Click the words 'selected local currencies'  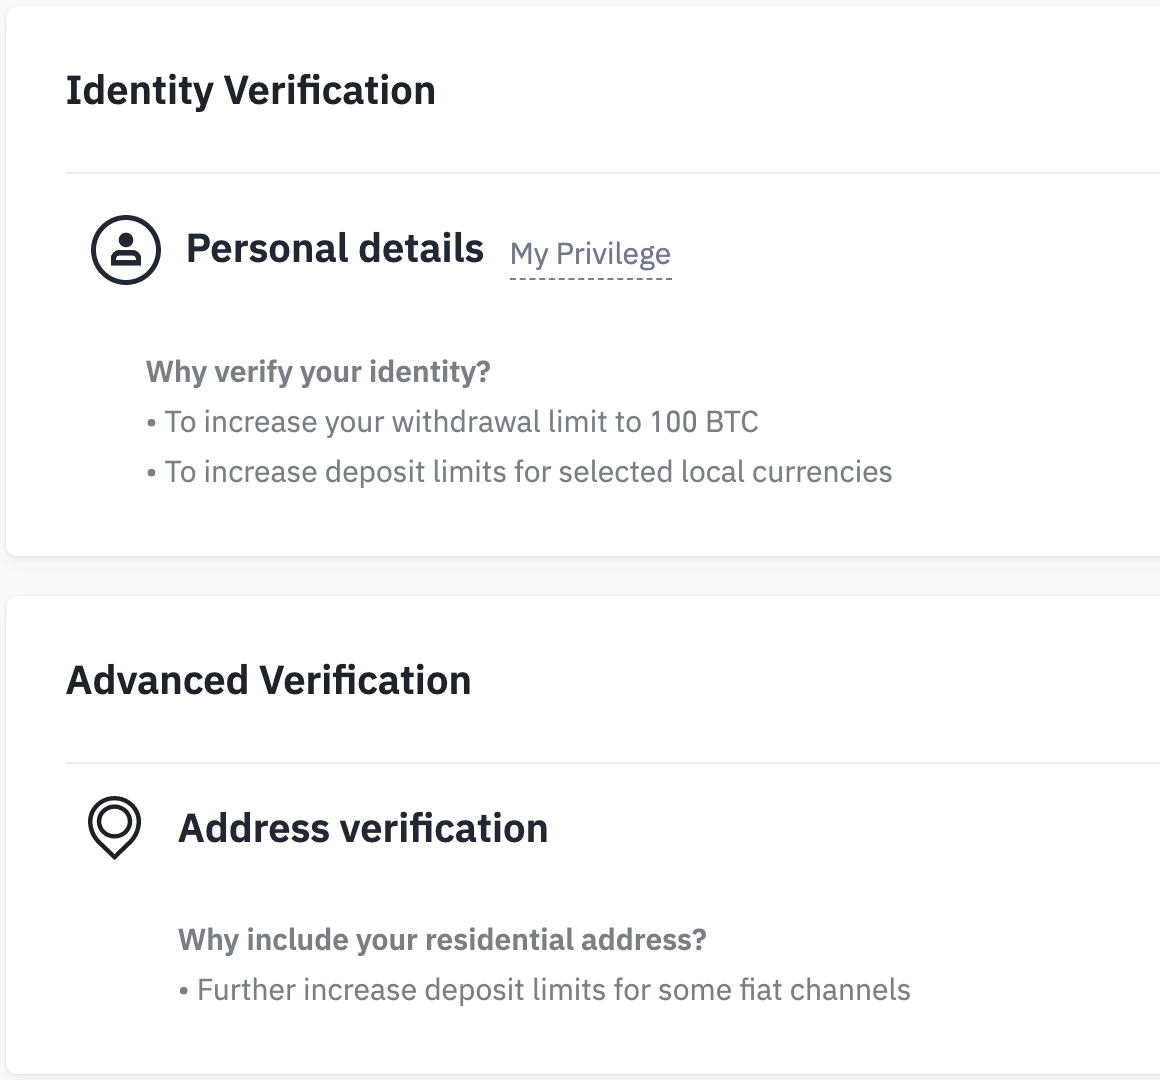click(x=725, y=472)
